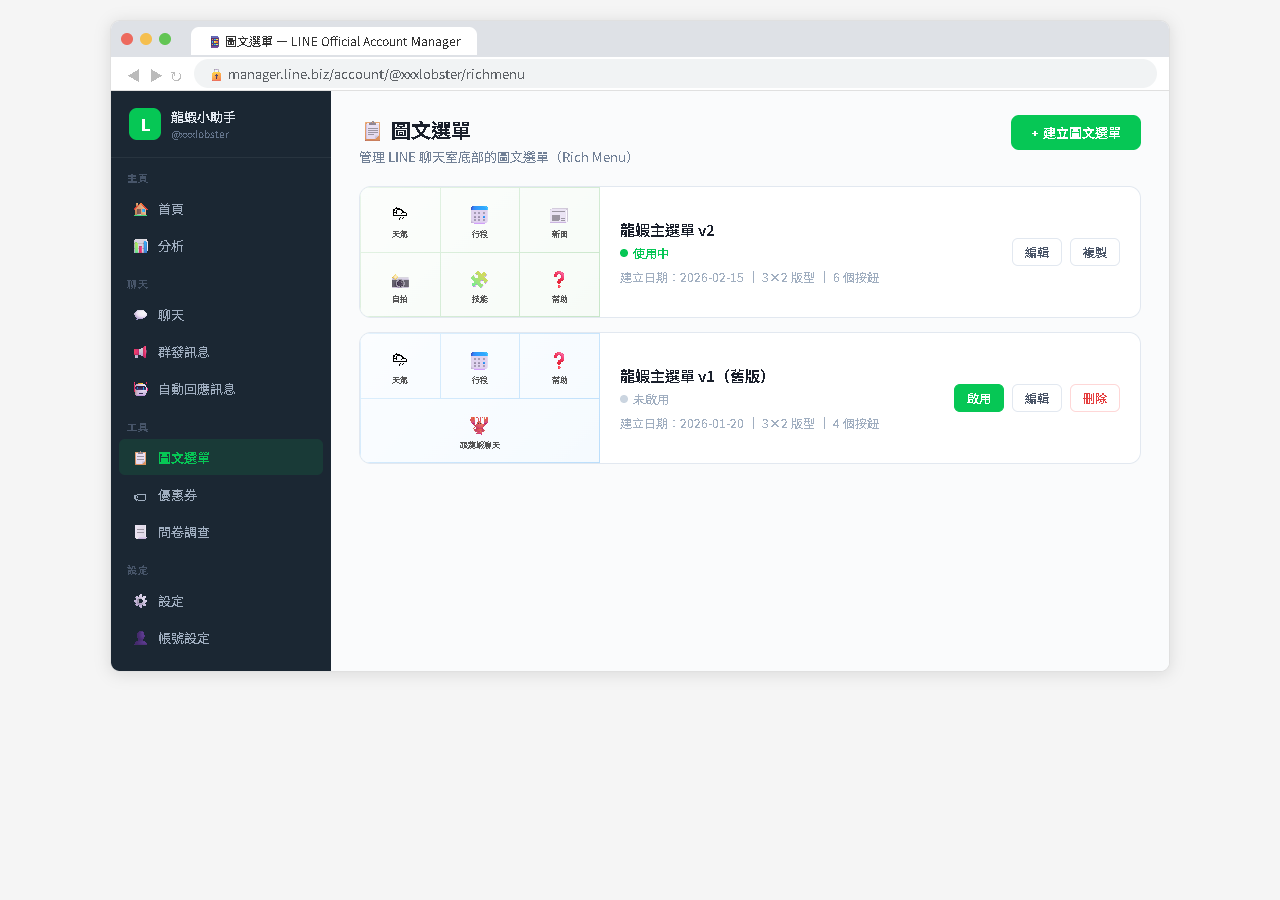This screenshot has height=900, width=1280.
Task: Click the 技能 puzzle icon in the v2 preview
Action: (479, 278)
